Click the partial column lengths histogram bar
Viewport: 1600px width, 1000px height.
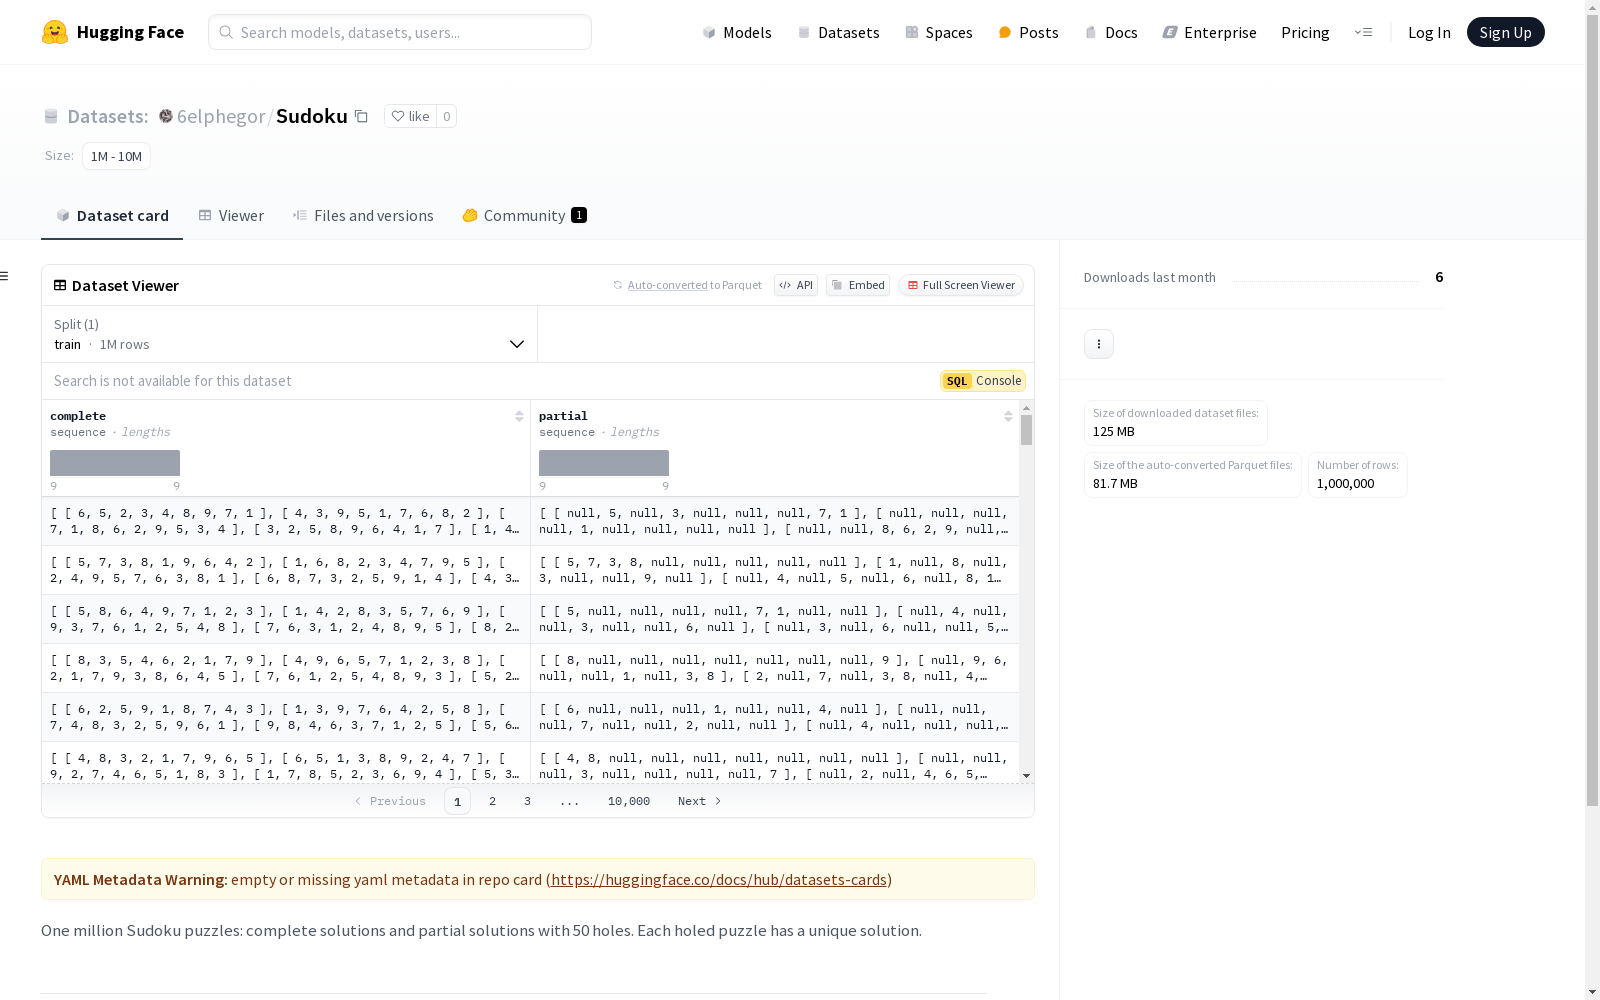click(x=604, y=463)
